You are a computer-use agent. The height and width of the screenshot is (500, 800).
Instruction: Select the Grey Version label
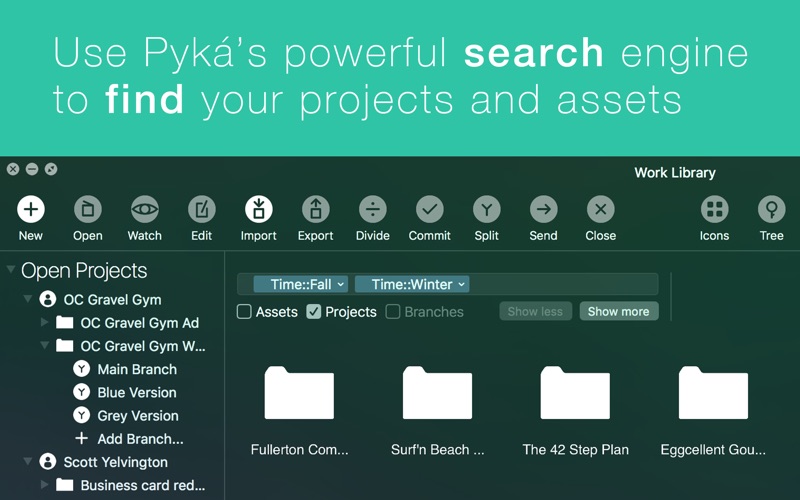(x=138, y=416)
